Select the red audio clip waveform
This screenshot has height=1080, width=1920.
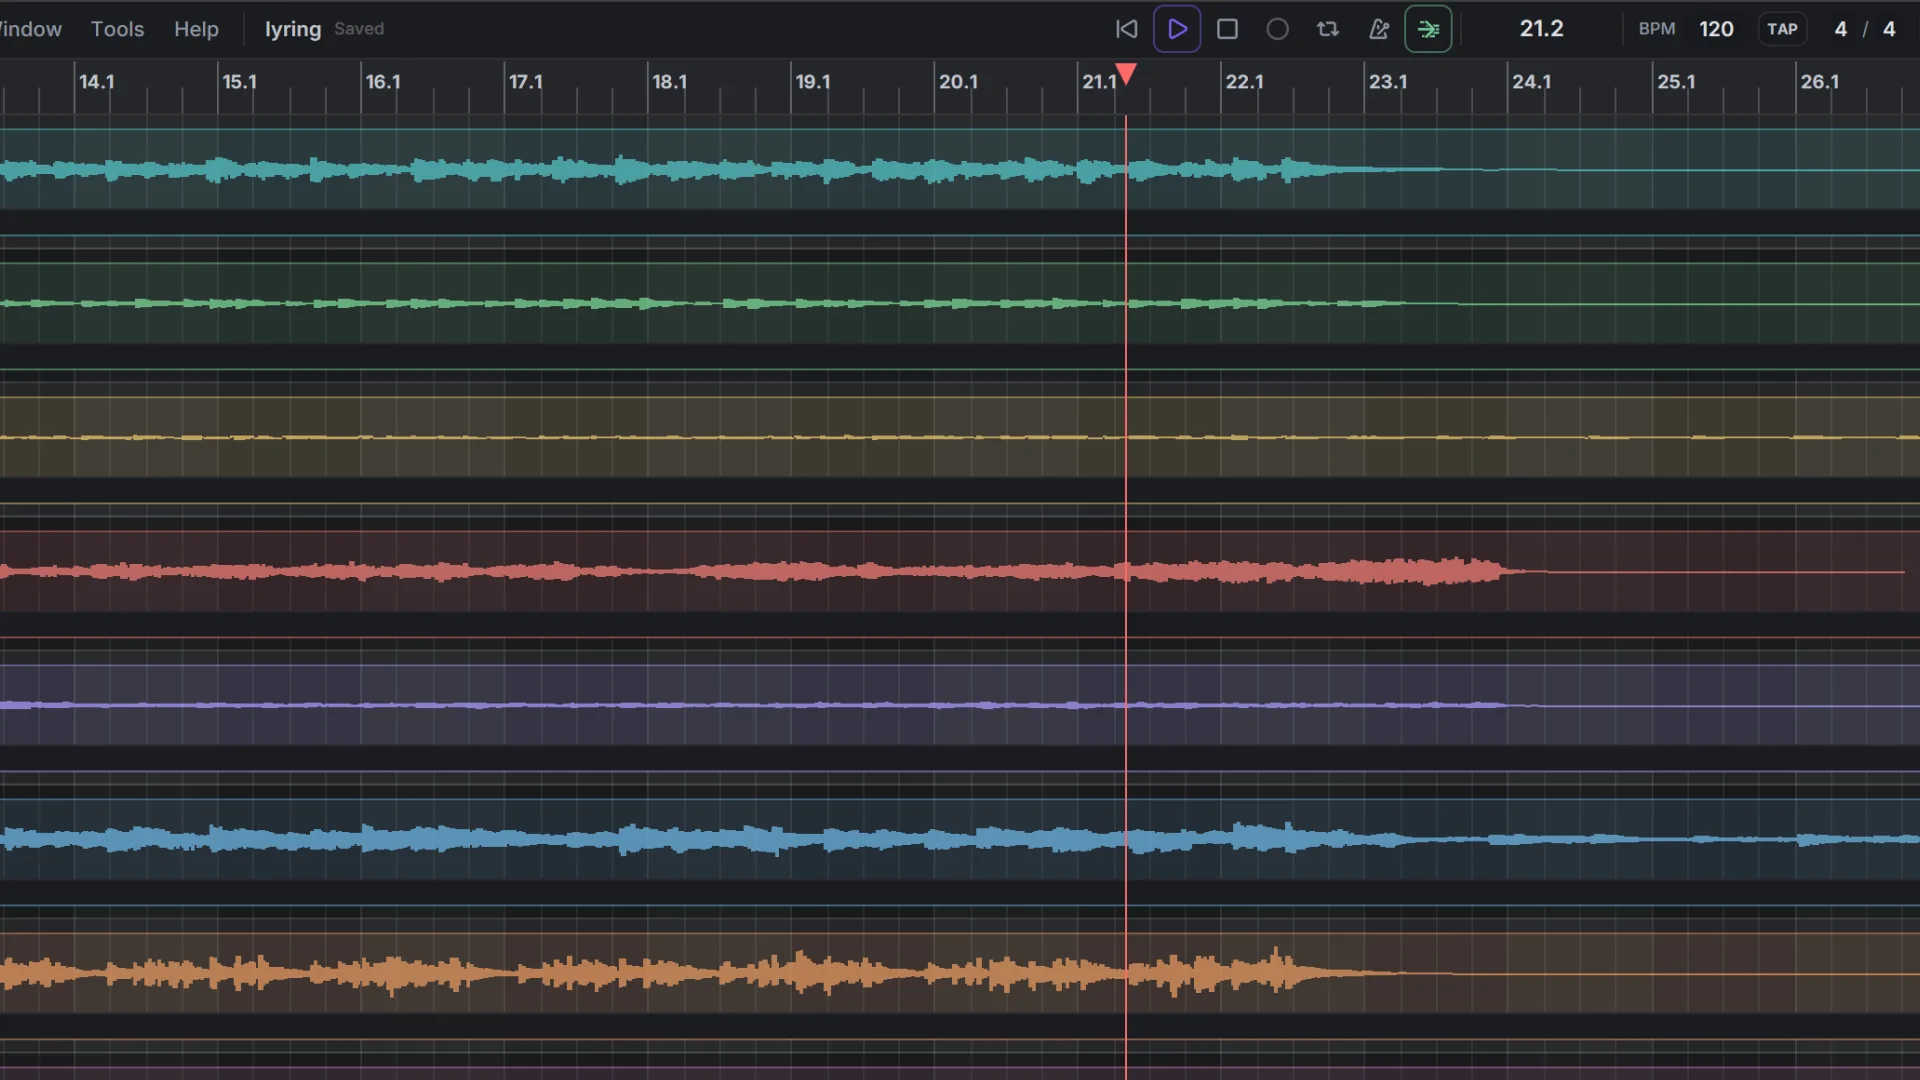(960, 571)
